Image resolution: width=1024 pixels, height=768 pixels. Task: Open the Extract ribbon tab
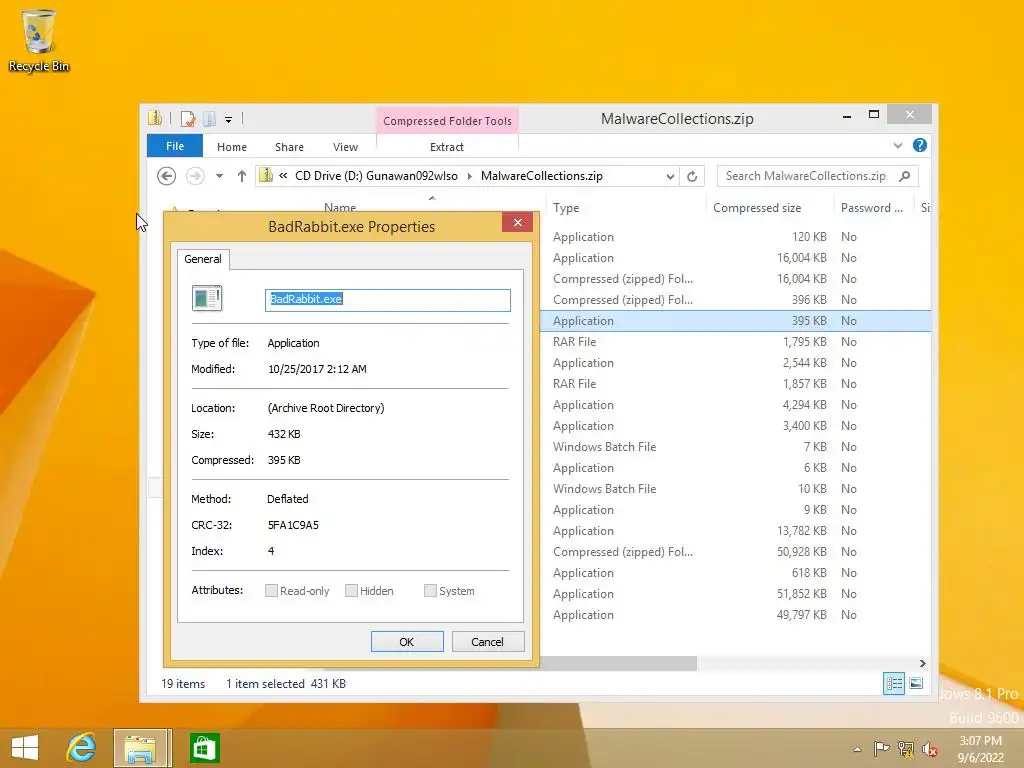pyautogui.click(x=447, y=147)
